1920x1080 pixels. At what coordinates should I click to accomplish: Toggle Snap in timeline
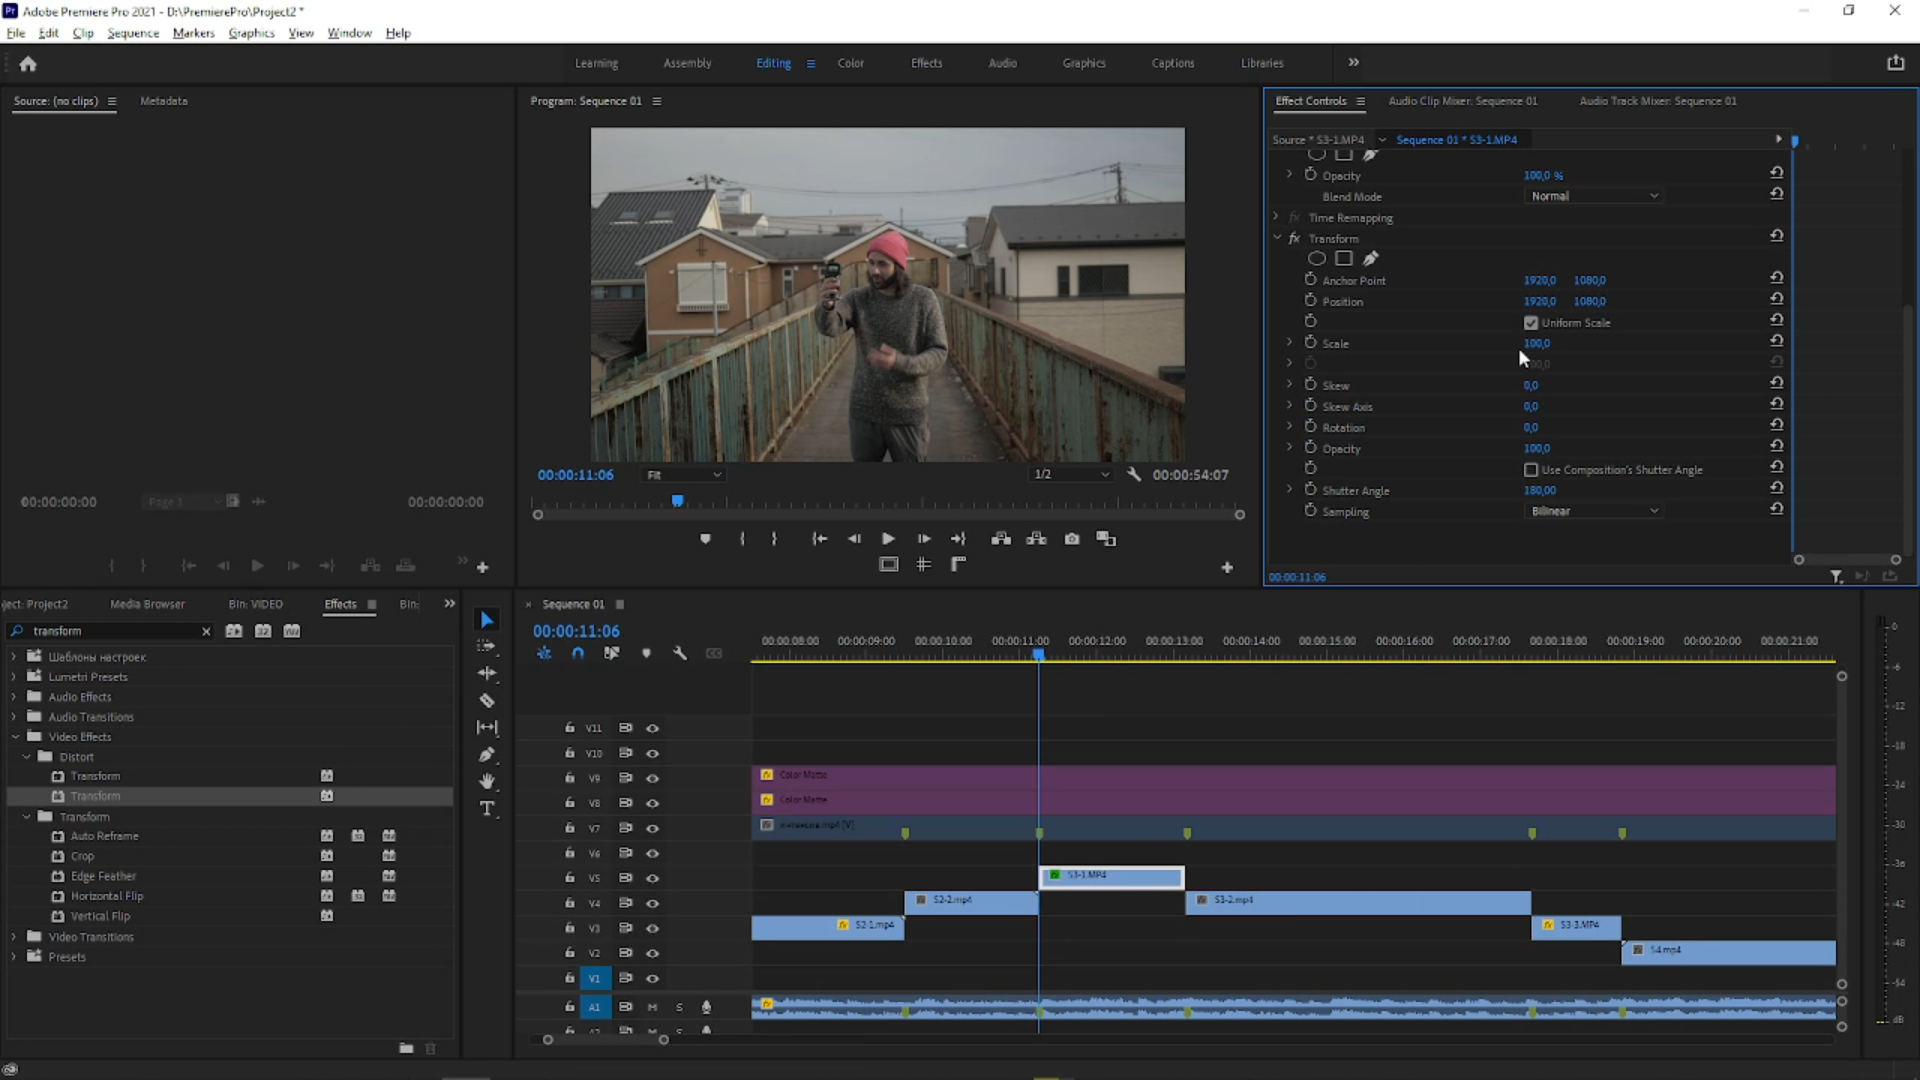point(578,653)
